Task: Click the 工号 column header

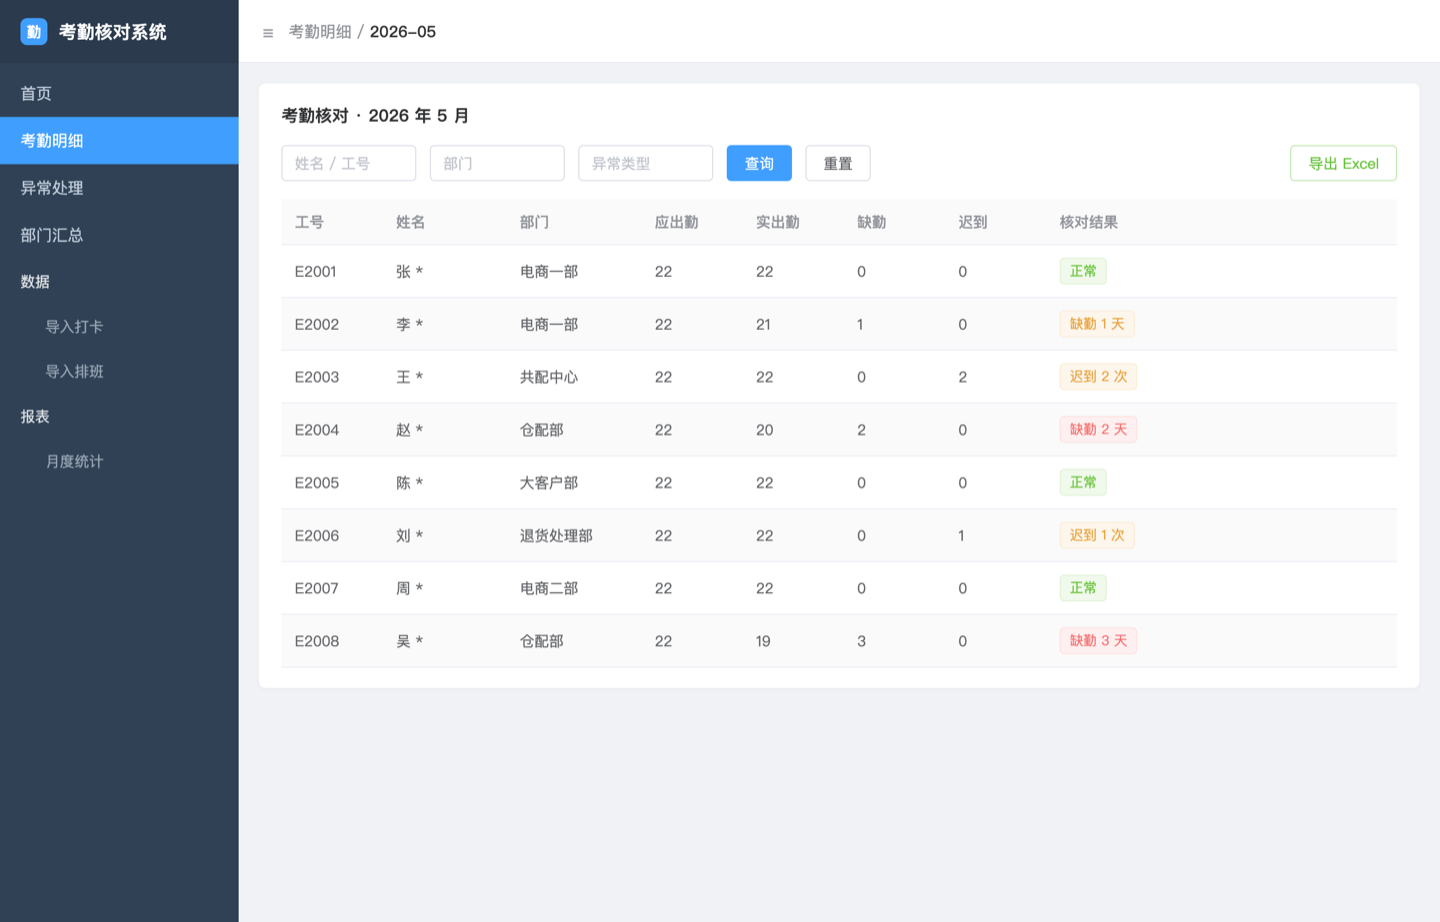Action: click(x=309, y=222)
